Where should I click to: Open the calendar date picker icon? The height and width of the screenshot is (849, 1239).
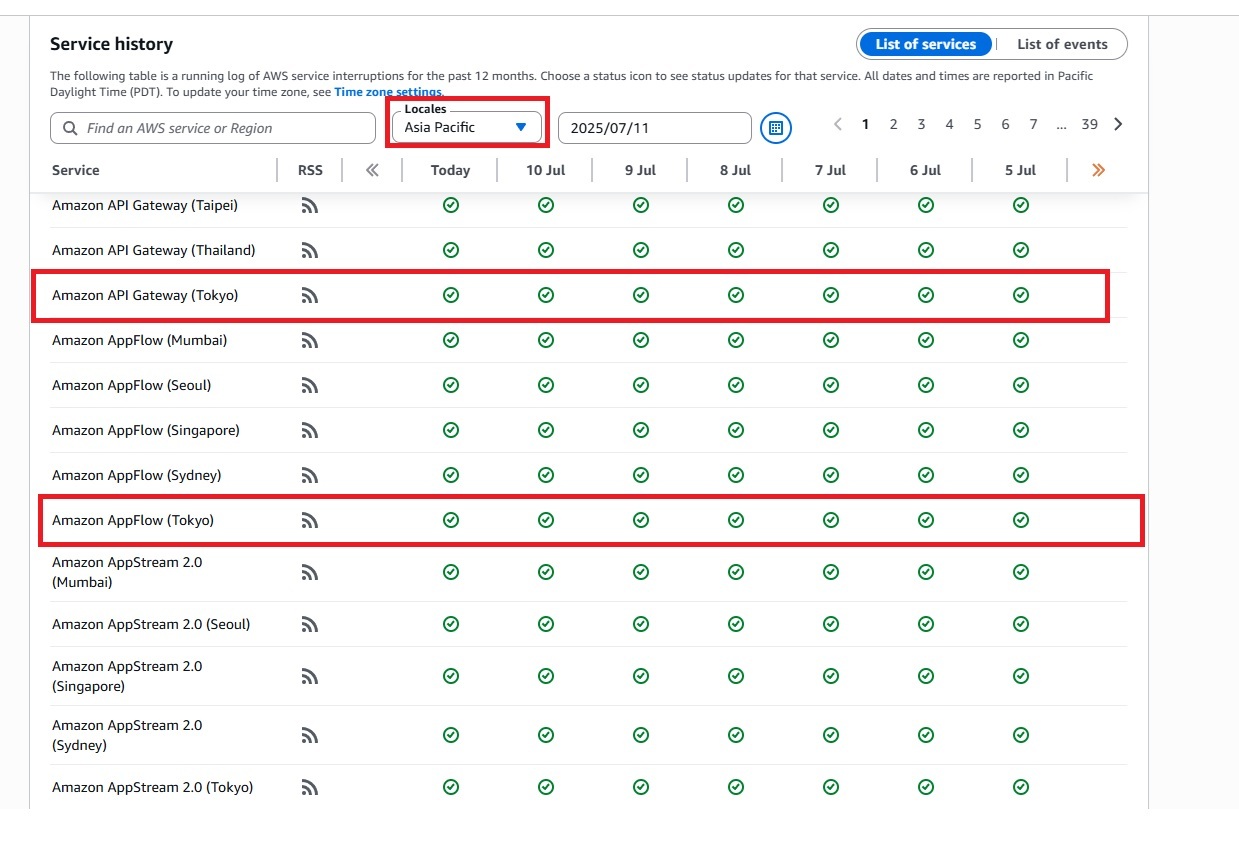coord(776,128)
